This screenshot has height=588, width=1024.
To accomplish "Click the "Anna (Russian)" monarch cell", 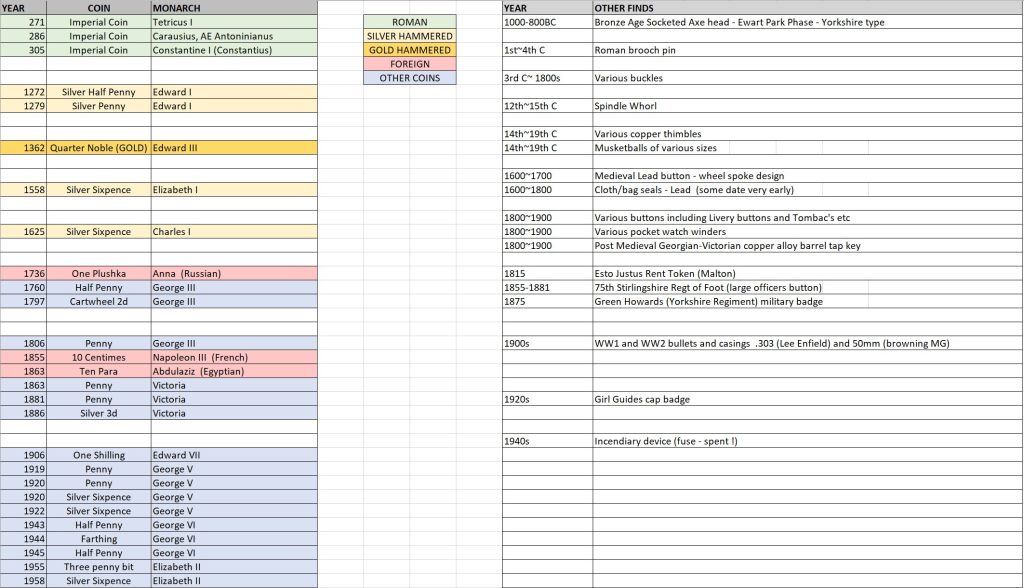I will coord(234,274).
